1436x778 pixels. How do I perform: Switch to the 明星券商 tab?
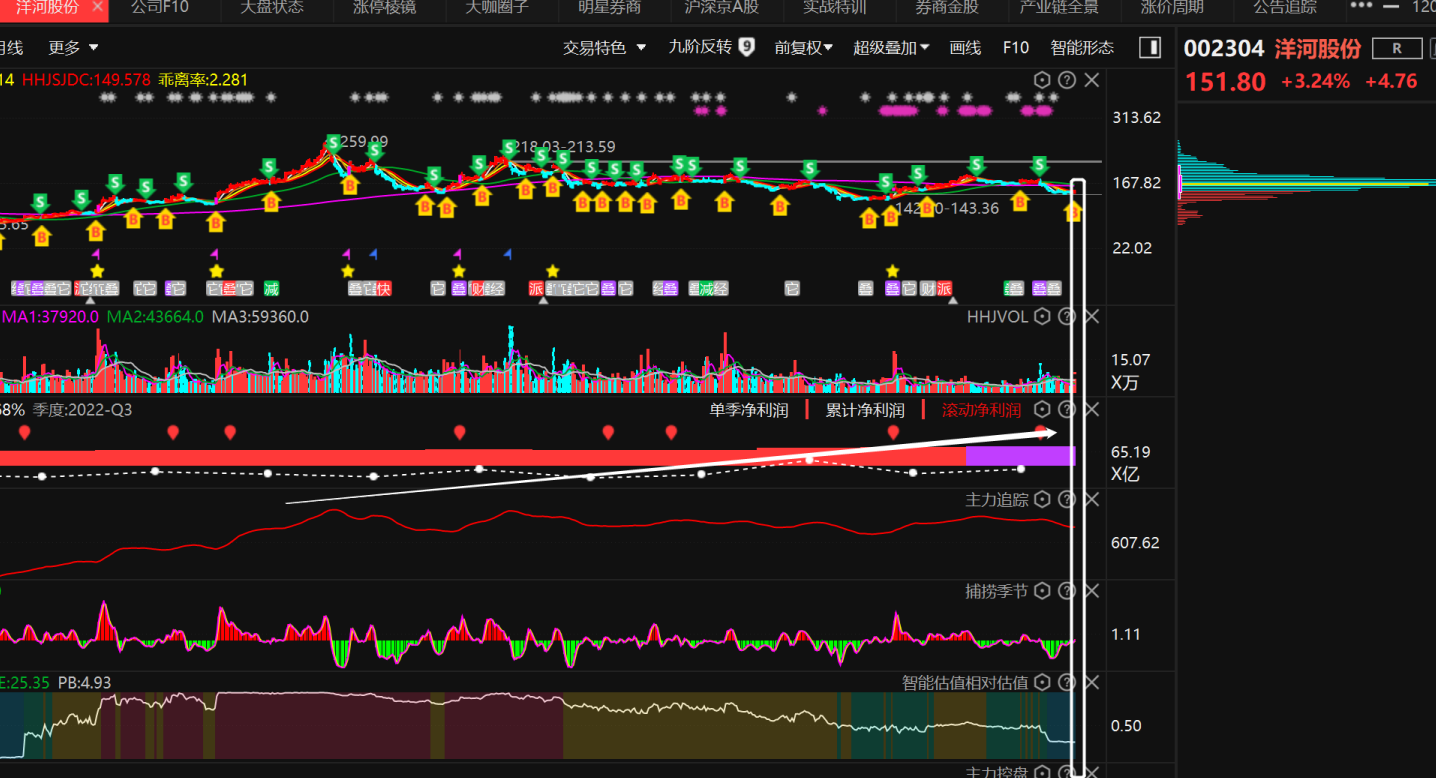coord(610,7)
